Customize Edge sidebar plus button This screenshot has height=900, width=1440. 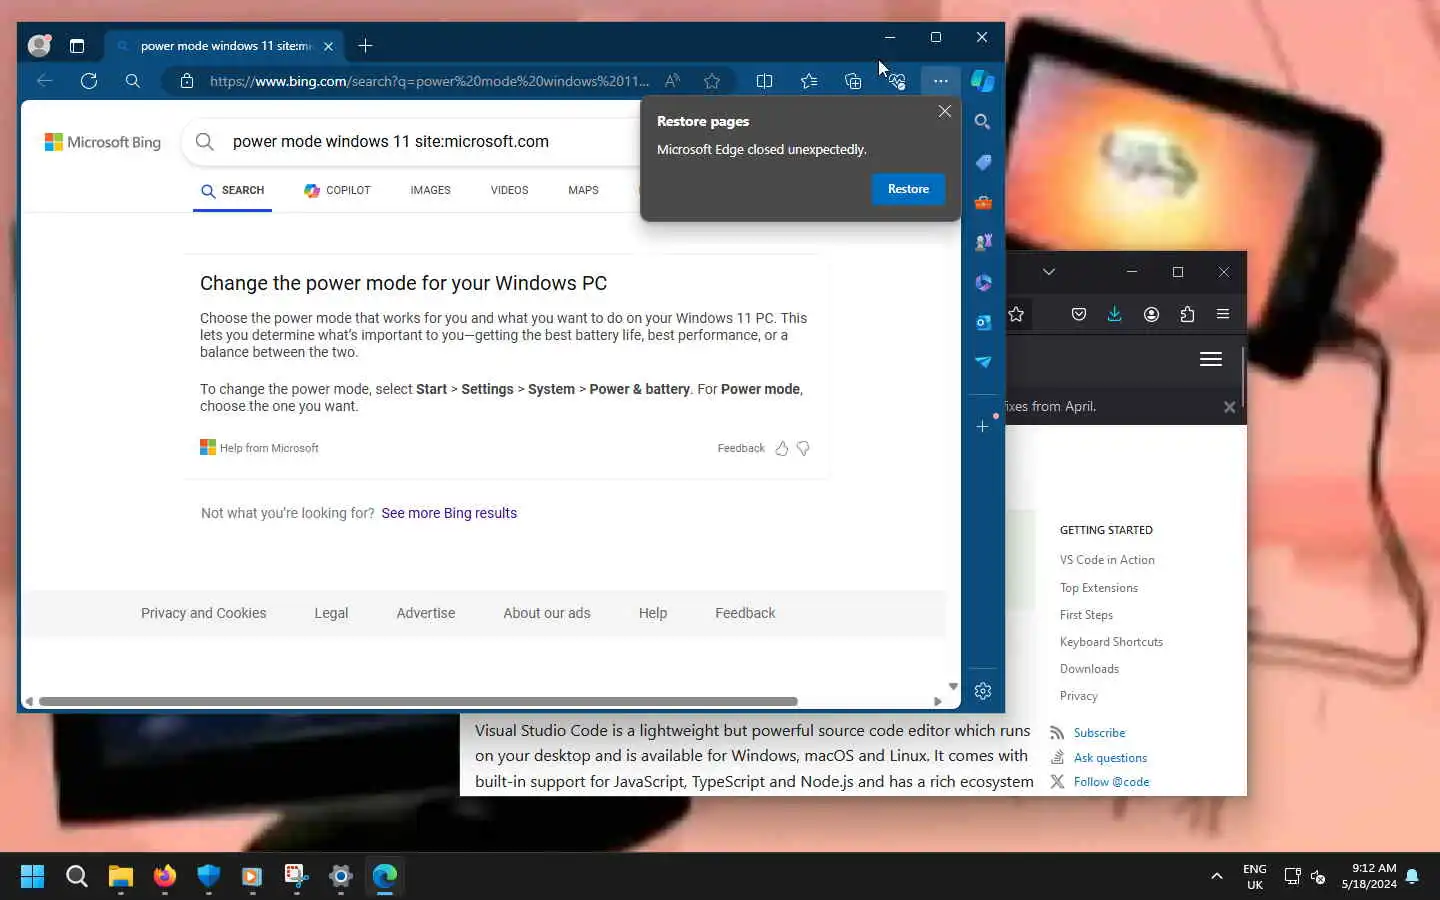983,426
